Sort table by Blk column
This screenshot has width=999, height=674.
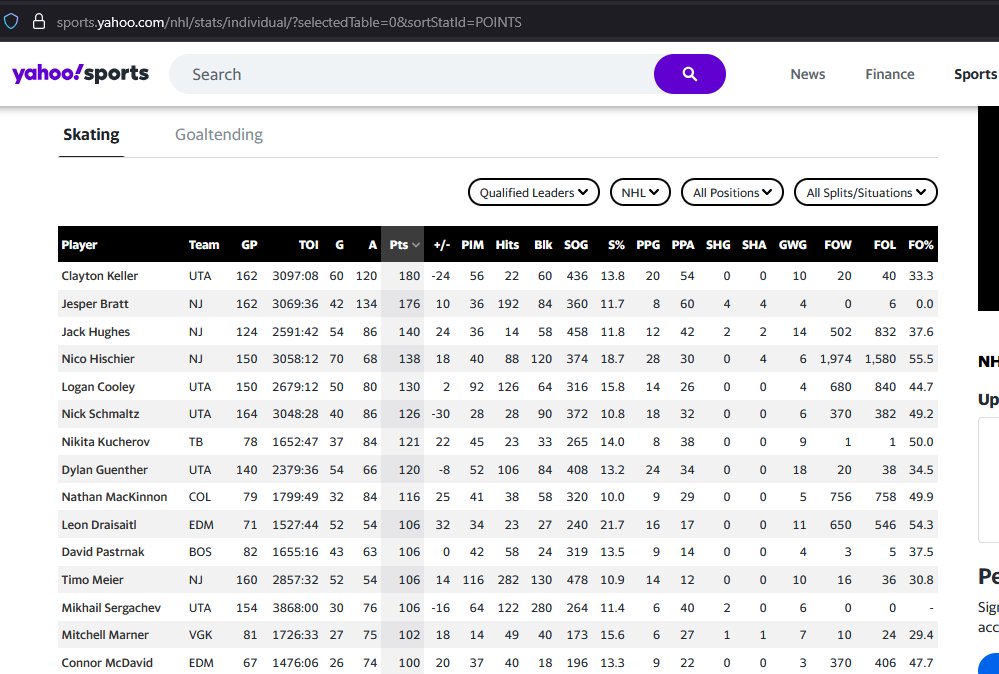coord(543,245)
